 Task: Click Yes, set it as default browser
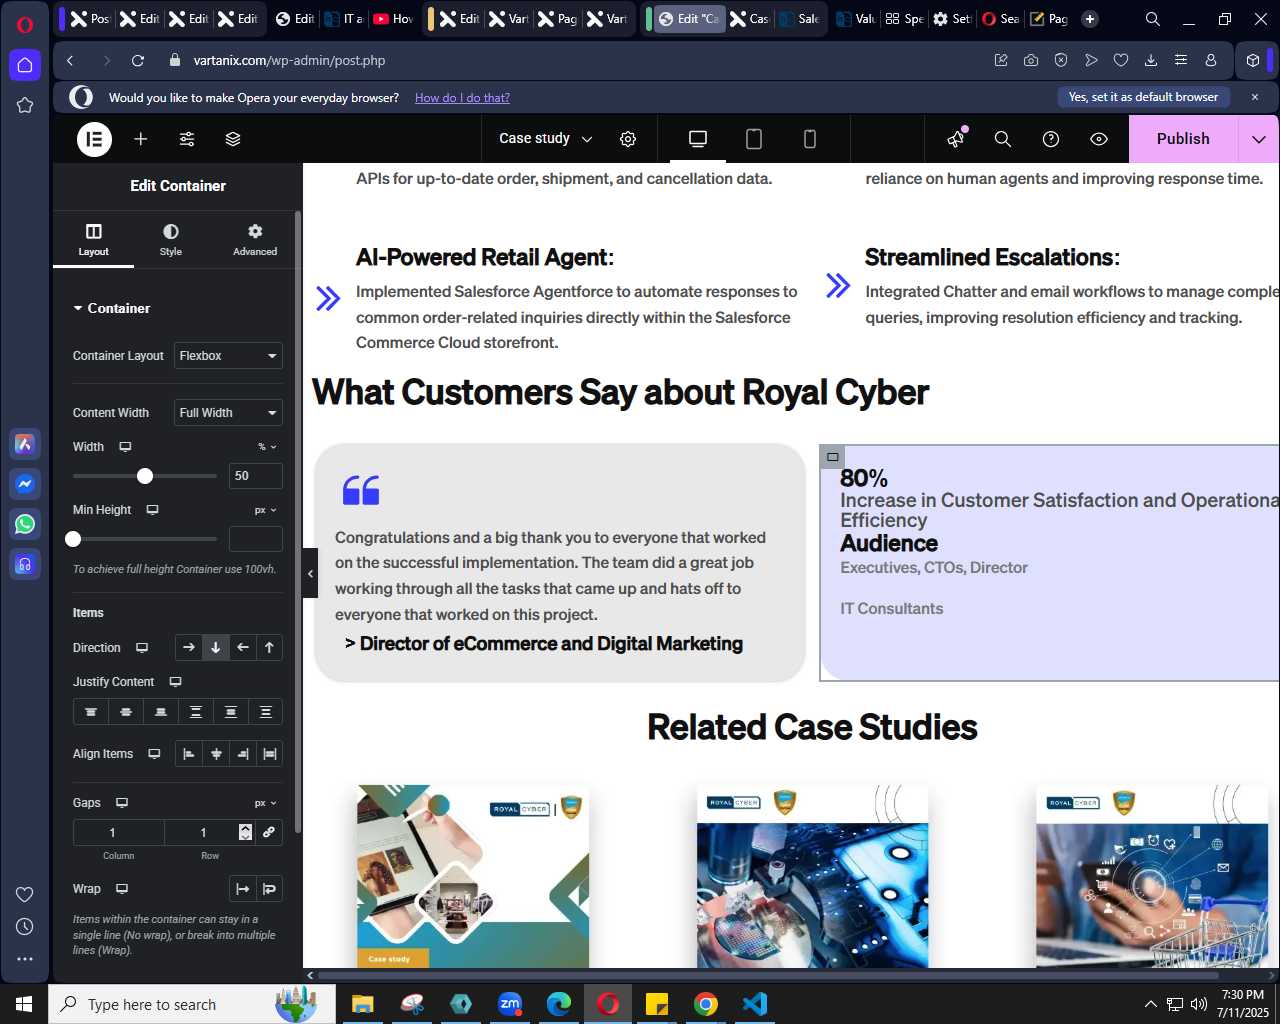click(1143, 97)
